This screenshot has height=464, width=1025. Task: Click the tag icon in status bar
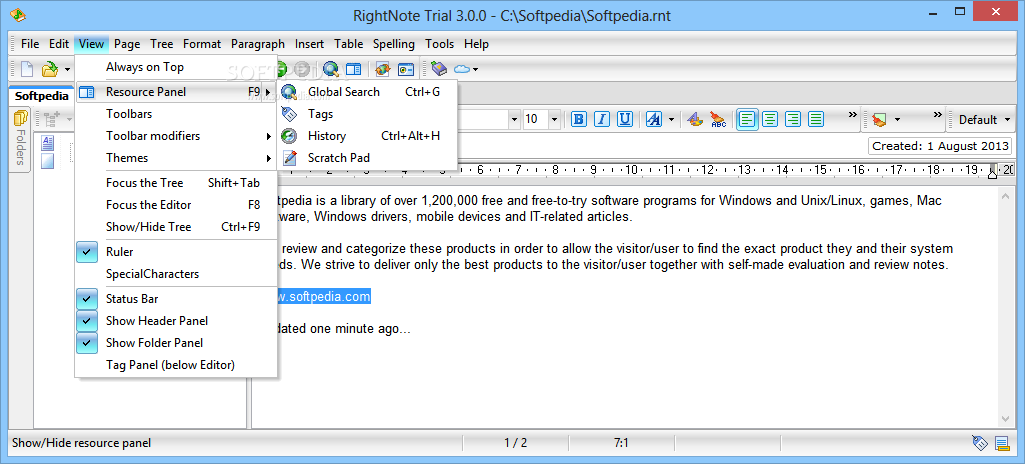[979, 443]
